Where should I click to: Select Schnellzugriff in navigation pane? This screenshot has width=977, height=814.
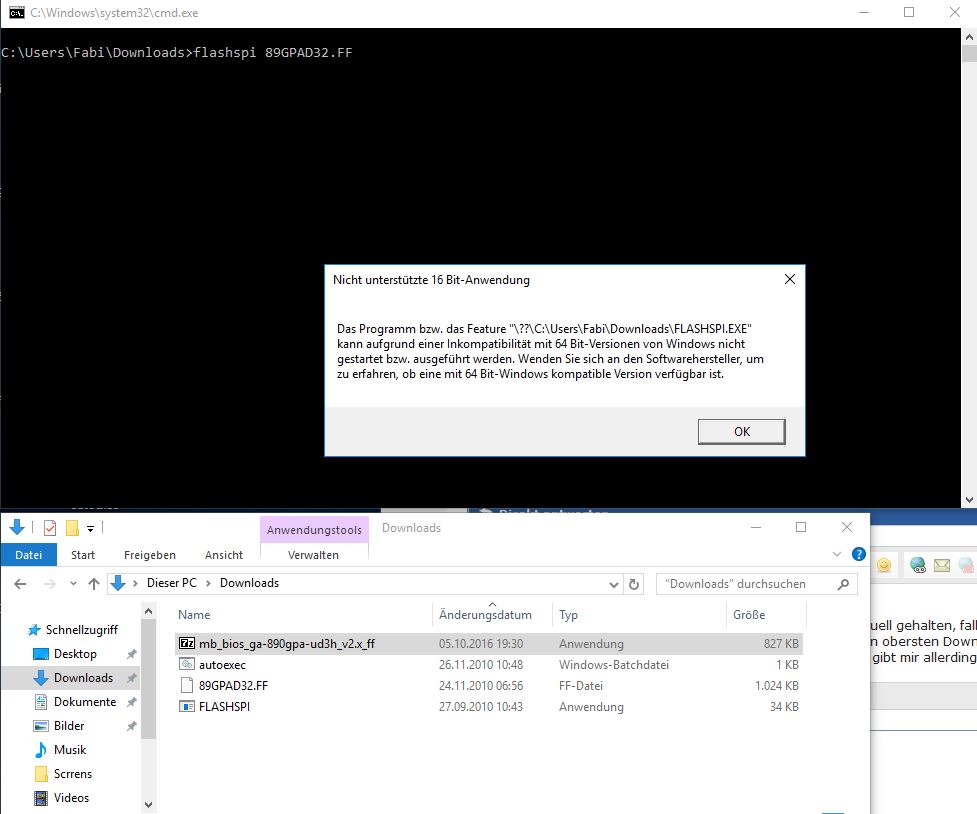point(82,630)
